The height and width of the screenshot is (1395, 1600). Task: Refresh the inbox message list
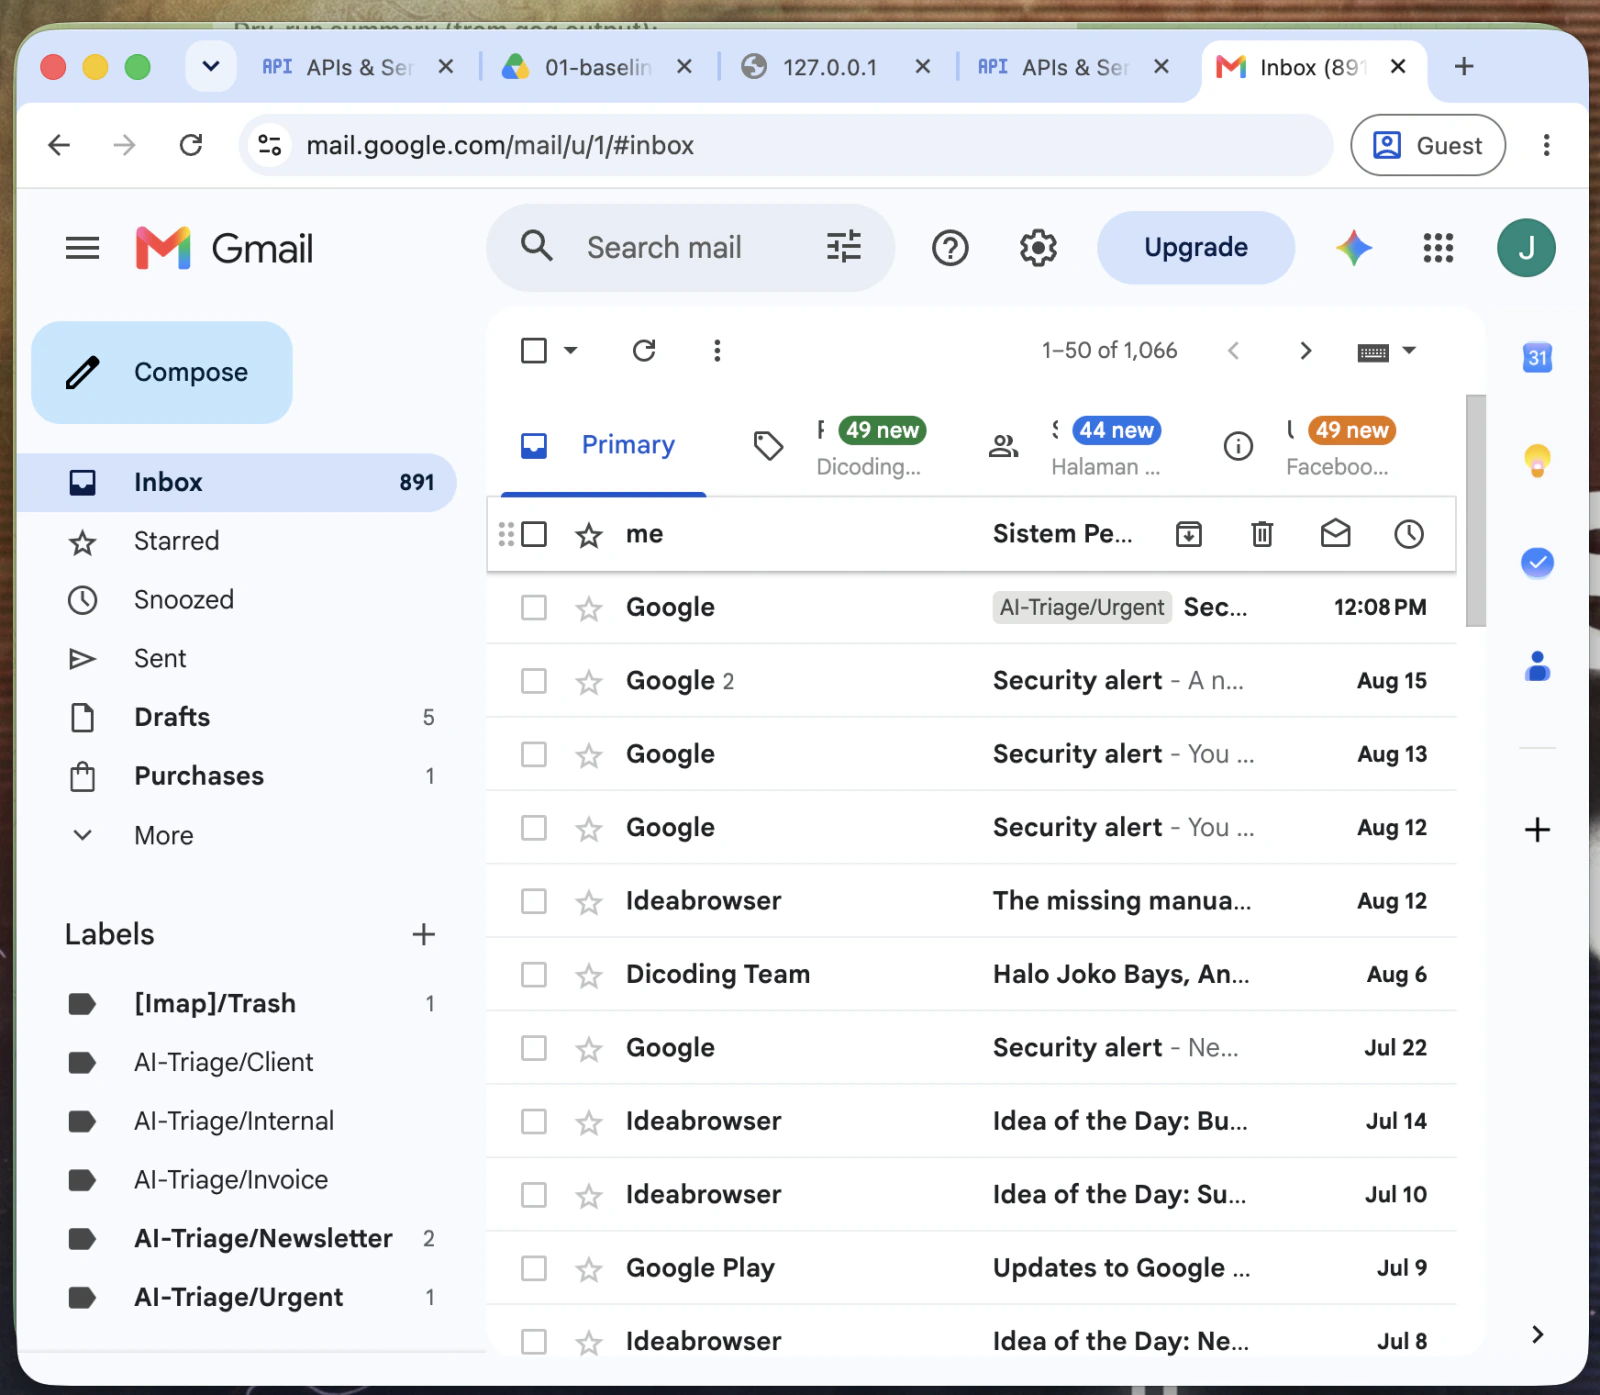coord(644,350)
